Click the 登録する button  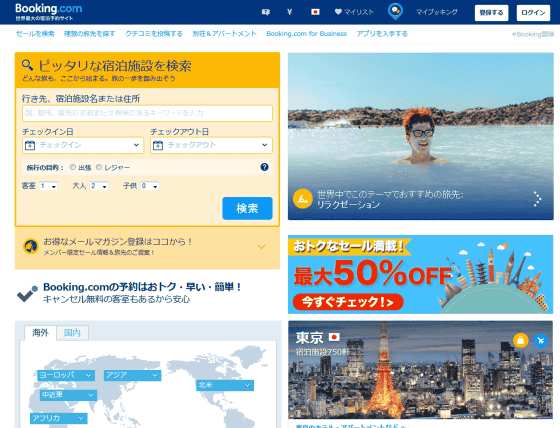(491, 13)
